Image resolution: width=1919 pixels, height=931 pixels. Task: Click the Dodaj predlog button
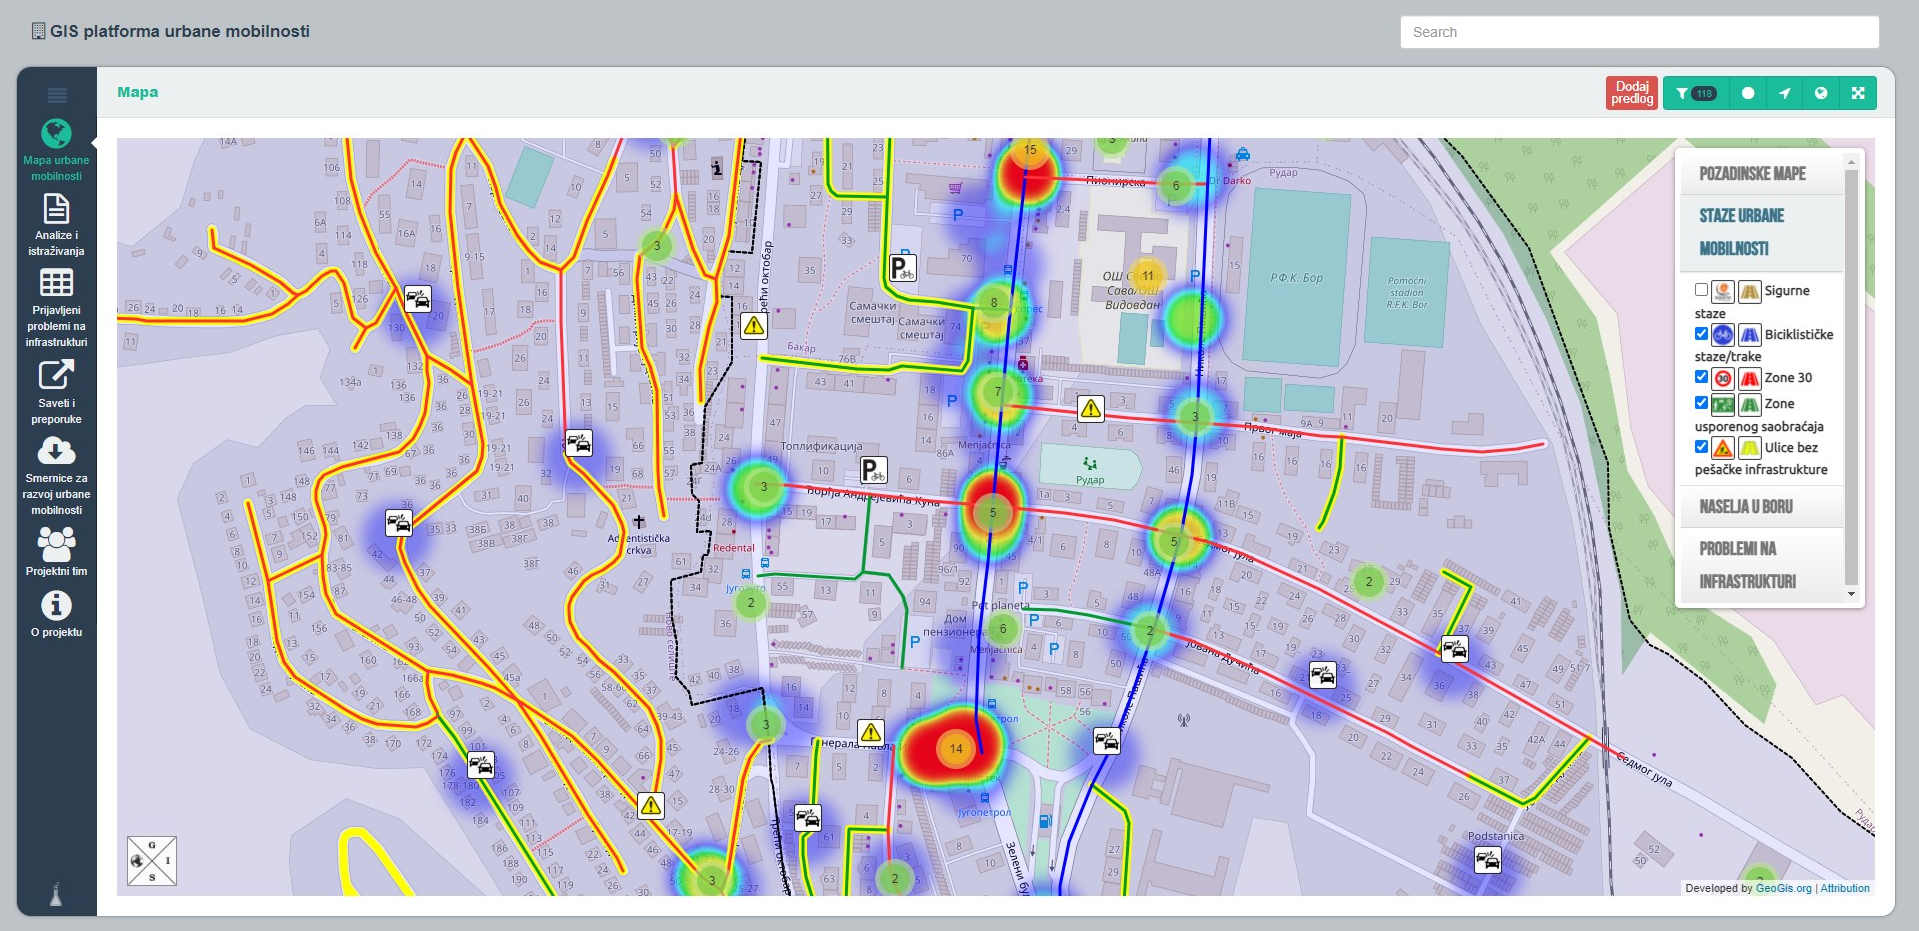click(x=1631, y=93)
